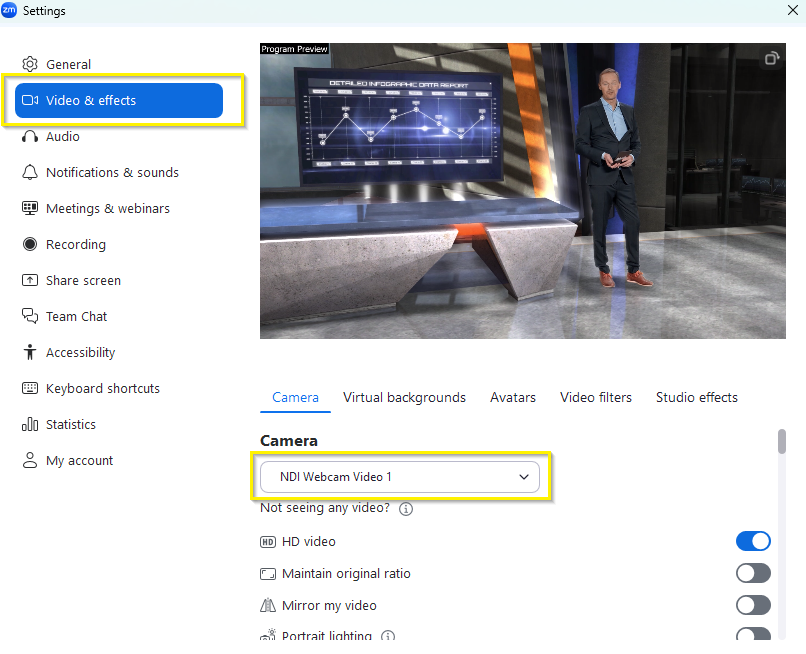Disable the HD video toggle

tap(753, 541)
